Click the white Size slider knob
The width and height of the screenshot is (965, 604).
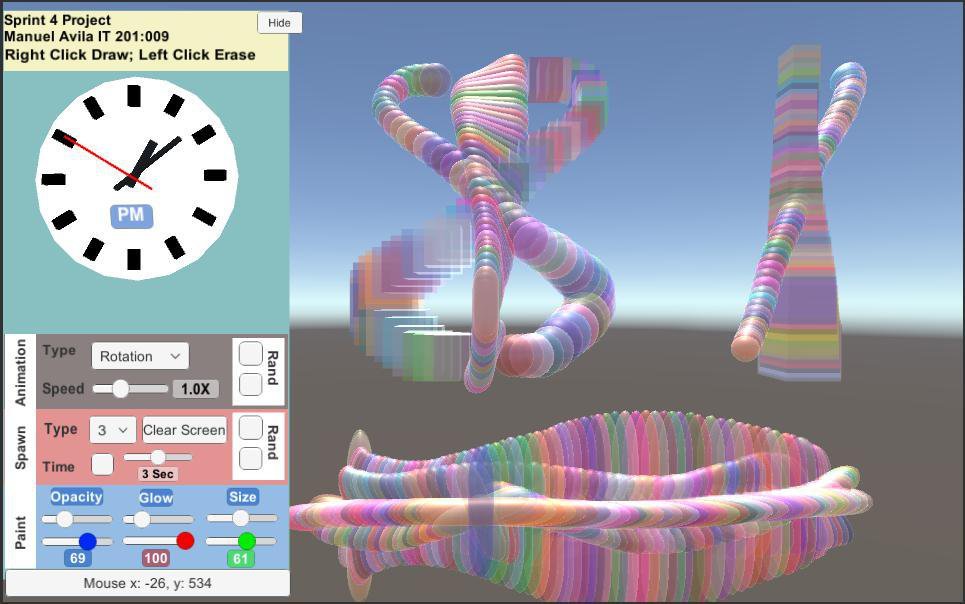pyautogui.click(x=240, y=518)
